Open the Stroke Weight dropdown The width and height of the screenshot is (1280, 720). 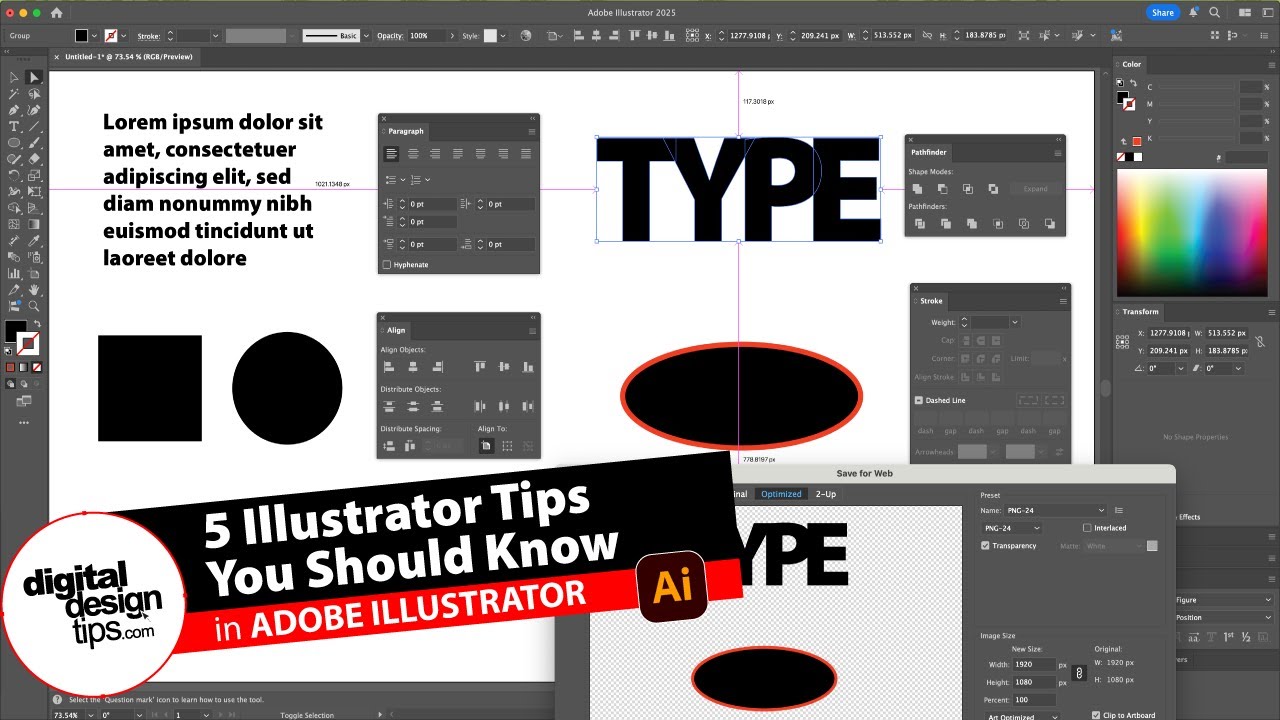coord(1014,322)
